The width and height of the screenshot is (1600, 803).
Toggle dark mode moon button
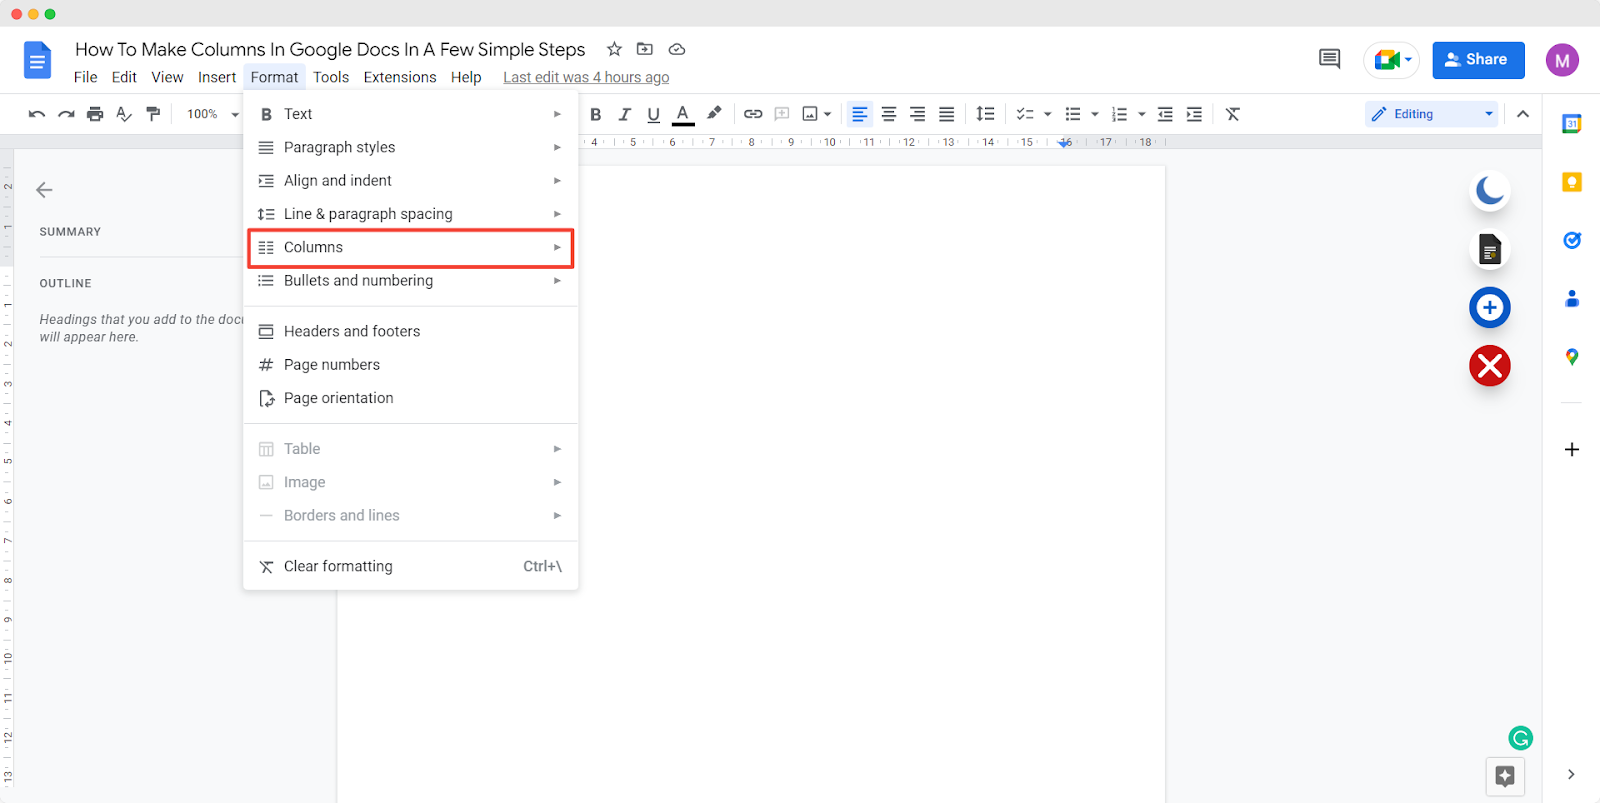[1490, 190]
